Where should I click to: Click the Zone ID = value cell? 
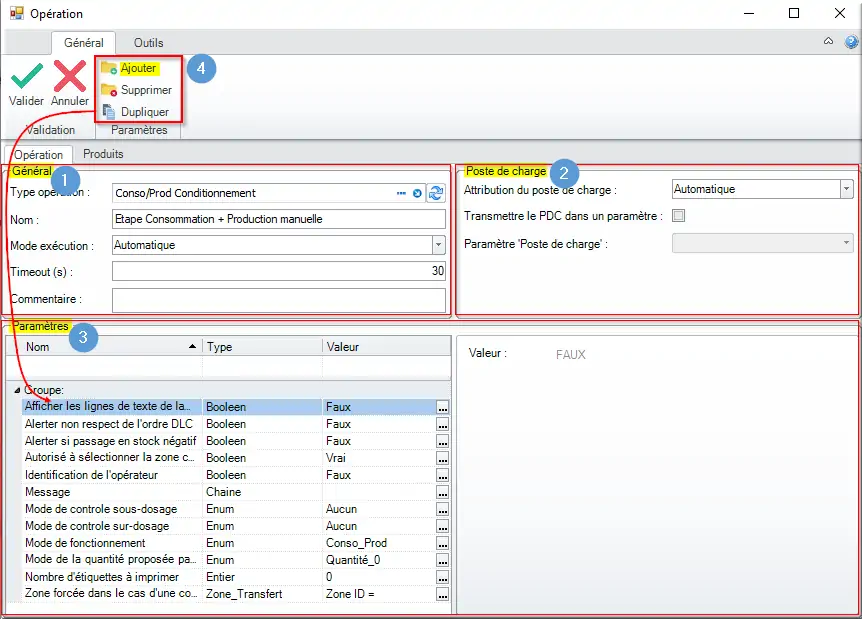coord(379,594)
